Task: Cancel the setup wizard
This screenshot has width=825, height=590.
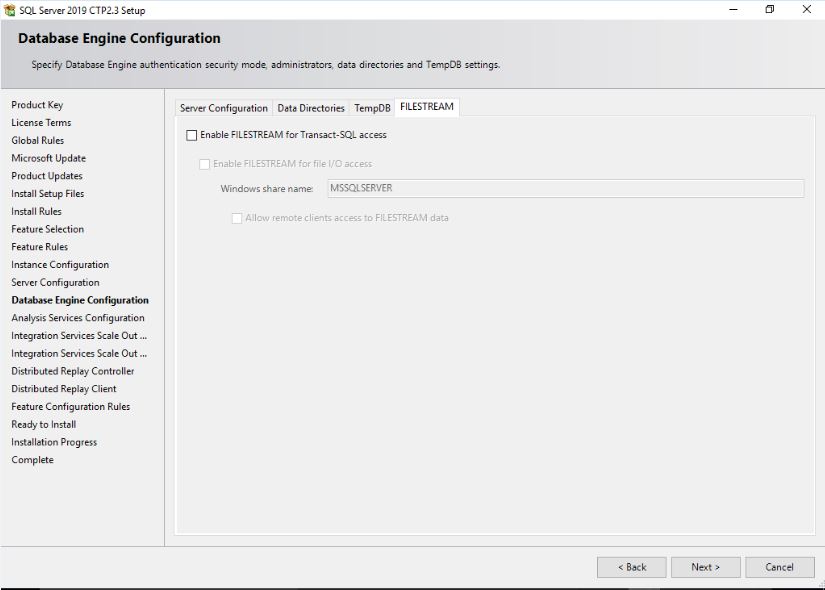Action: tap(780, 567)
